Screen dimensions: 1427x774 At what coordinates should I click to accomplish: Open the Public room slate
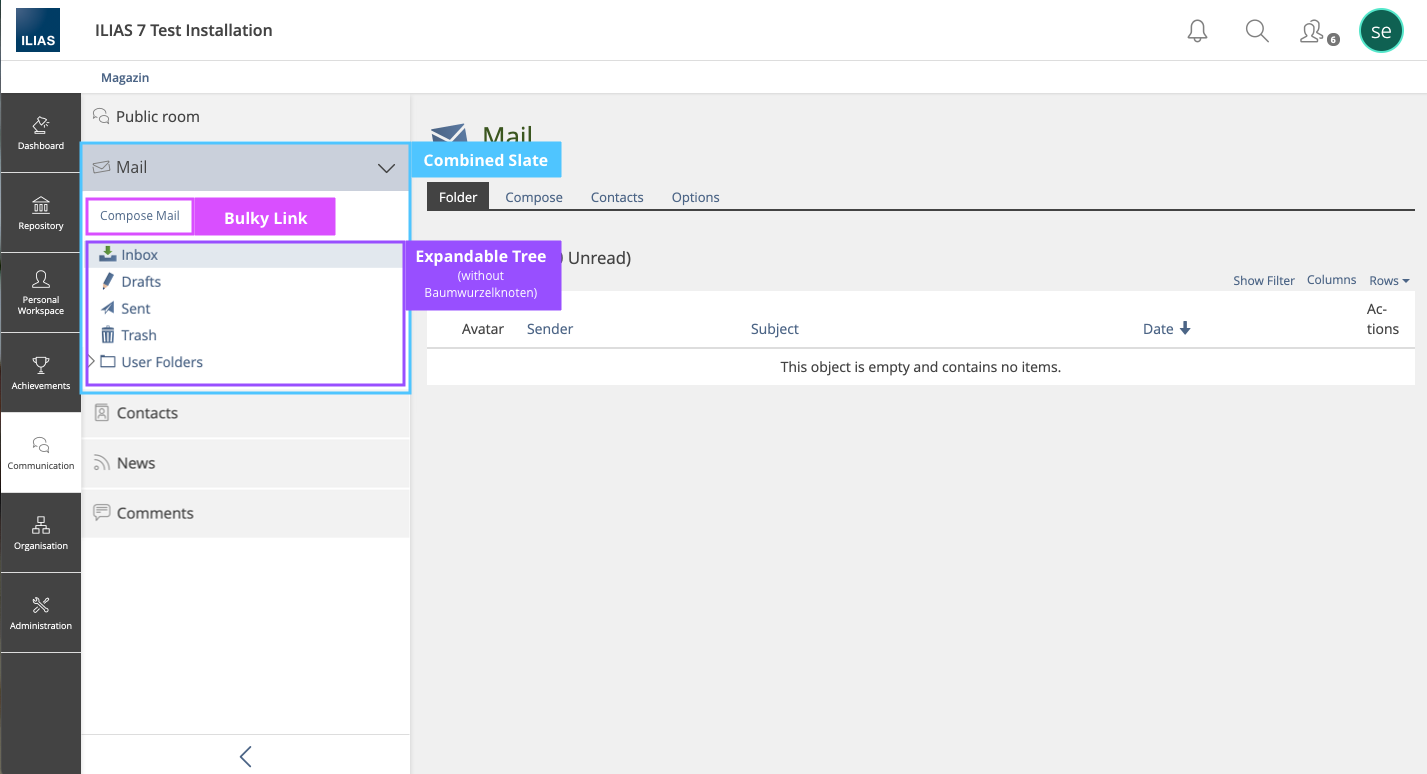[x=157, y=117]
